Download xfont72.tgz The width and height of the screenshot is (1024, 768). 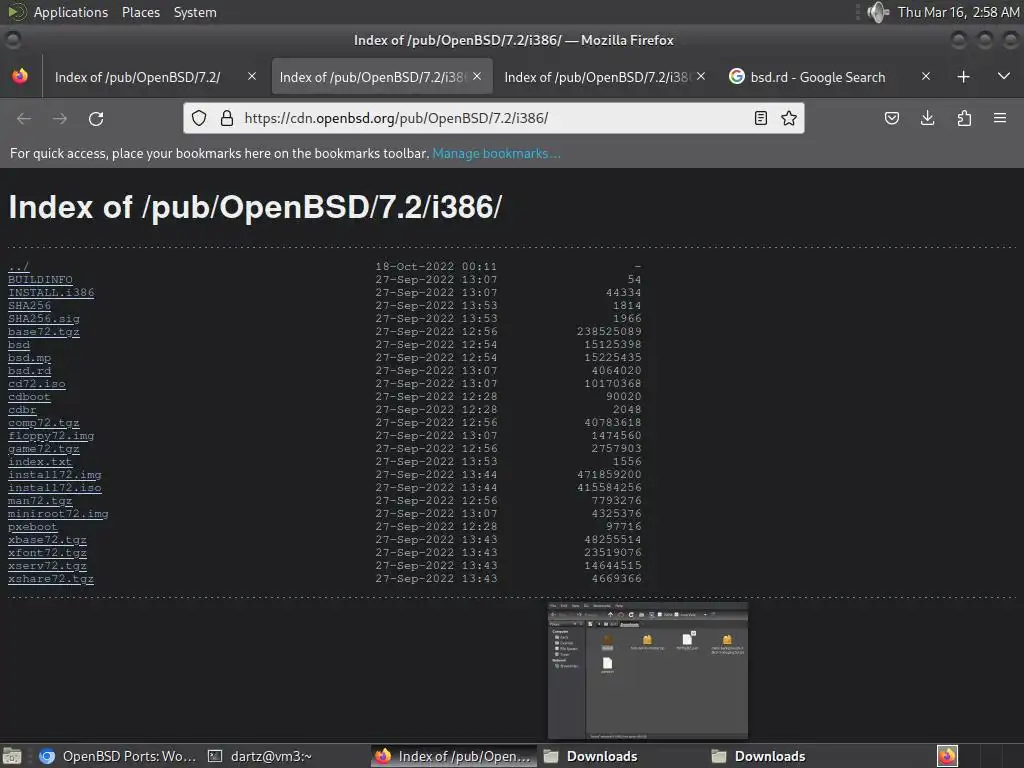[47, 552]
